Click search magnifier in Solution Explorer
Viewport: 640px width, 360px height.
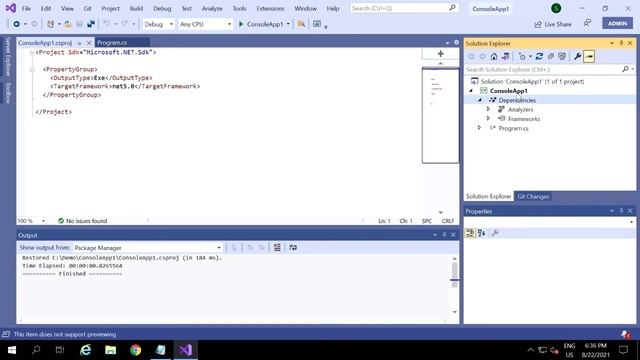coord(625,69)
